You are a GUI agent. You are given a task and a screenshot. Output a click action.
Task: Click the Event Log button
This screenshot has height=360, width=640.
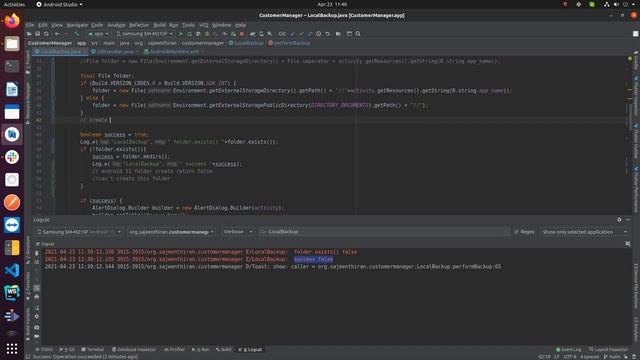point(569,350)
